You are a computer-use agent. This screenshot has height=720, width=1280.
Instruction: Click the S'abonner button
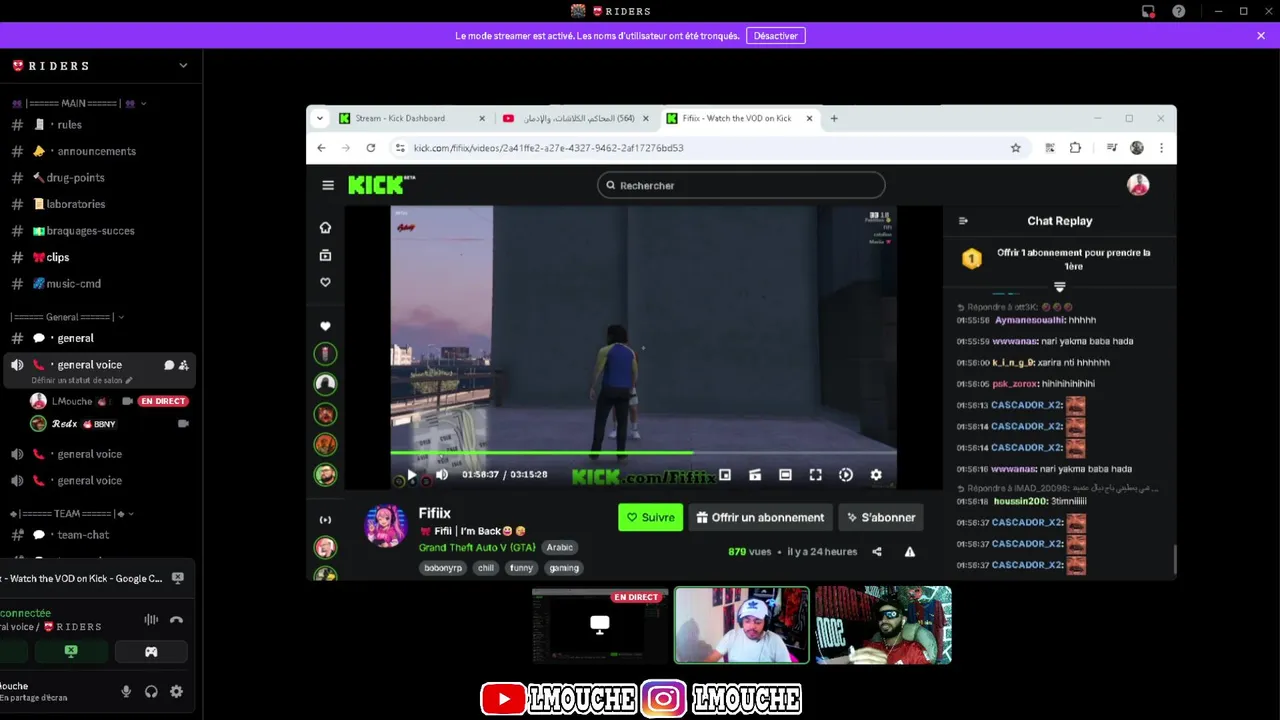(880, 517)
